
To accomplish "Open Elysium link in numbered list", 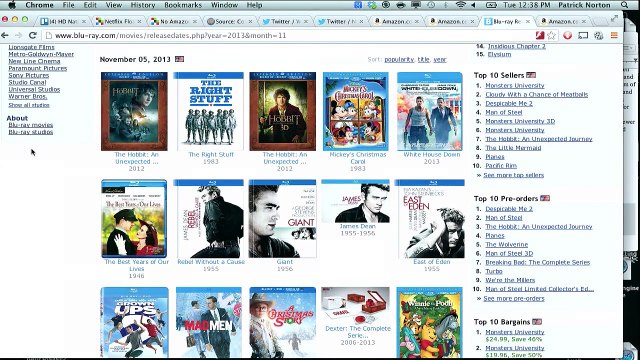I will (499, 54).
